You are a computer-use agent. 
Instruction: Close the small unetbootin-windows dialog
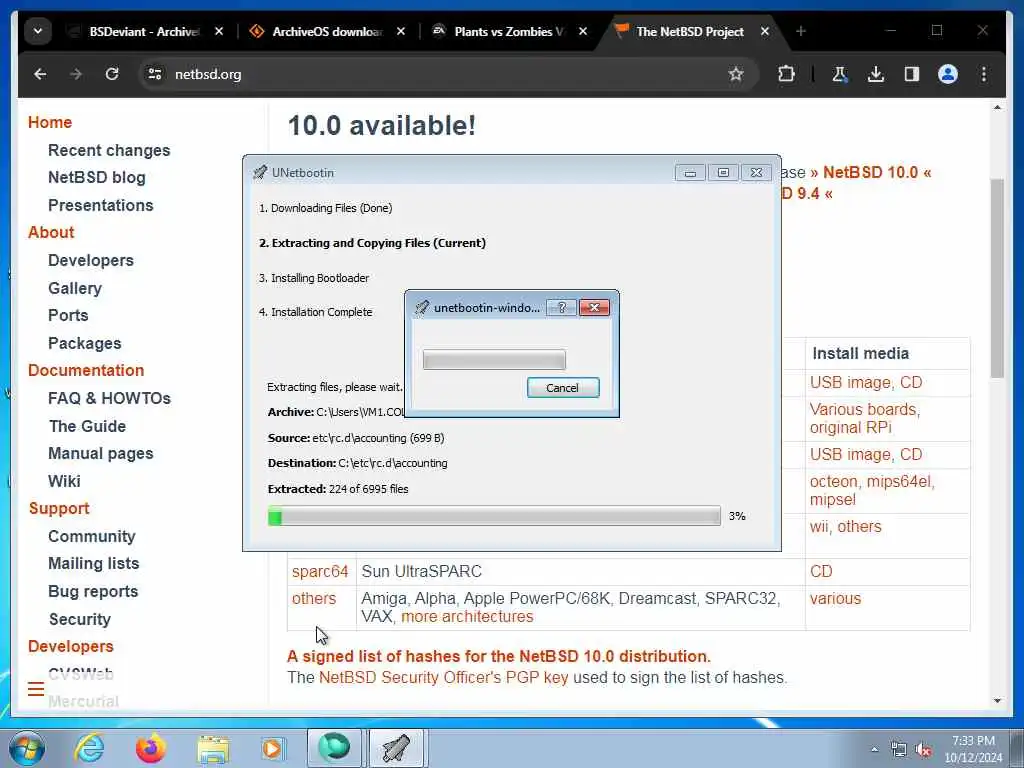pyautogui.click(x=594, y=308)
